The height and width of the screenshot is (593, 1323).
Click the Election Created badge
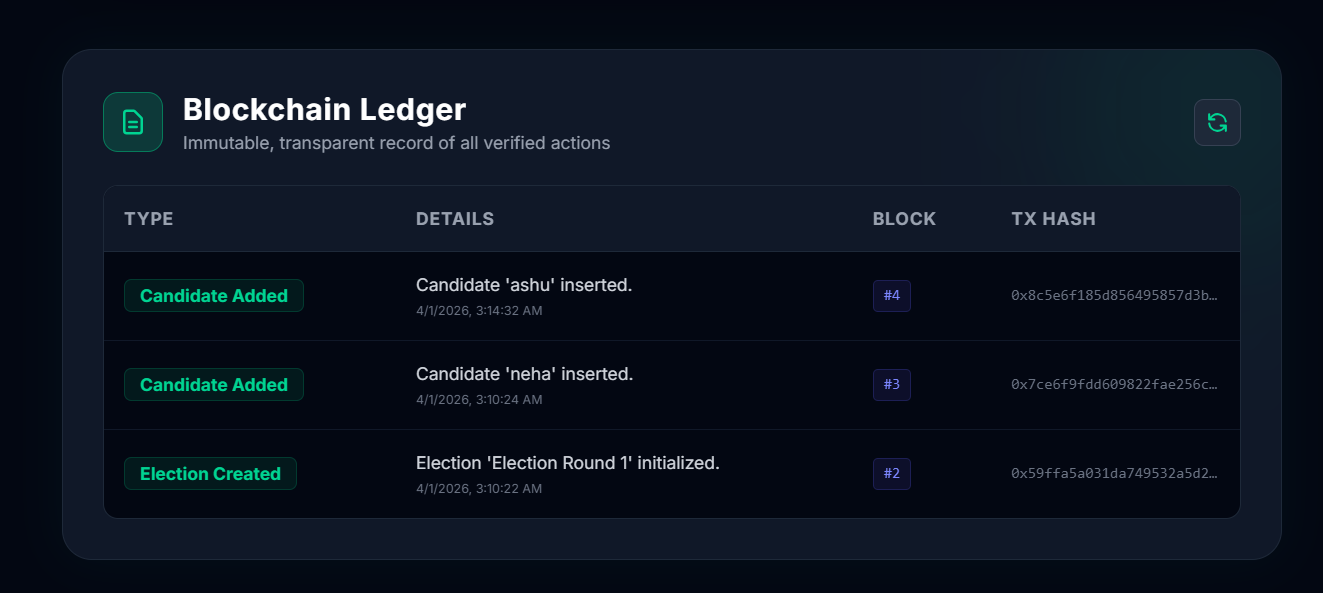pyautogui.click(x=210, y=474)
